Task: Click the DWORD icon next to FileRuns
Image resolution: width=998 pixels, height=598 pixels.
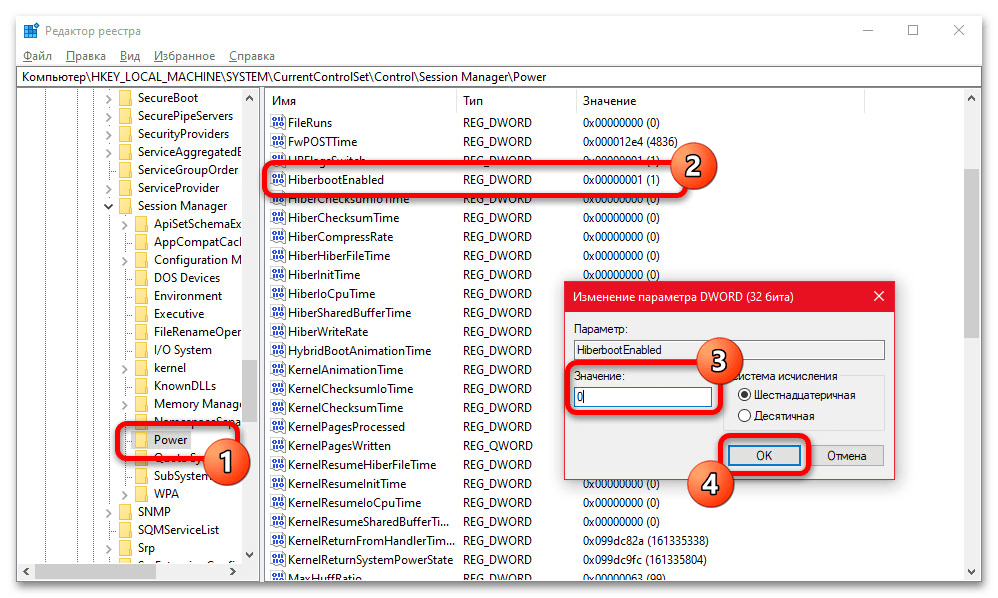Action: 278,123
